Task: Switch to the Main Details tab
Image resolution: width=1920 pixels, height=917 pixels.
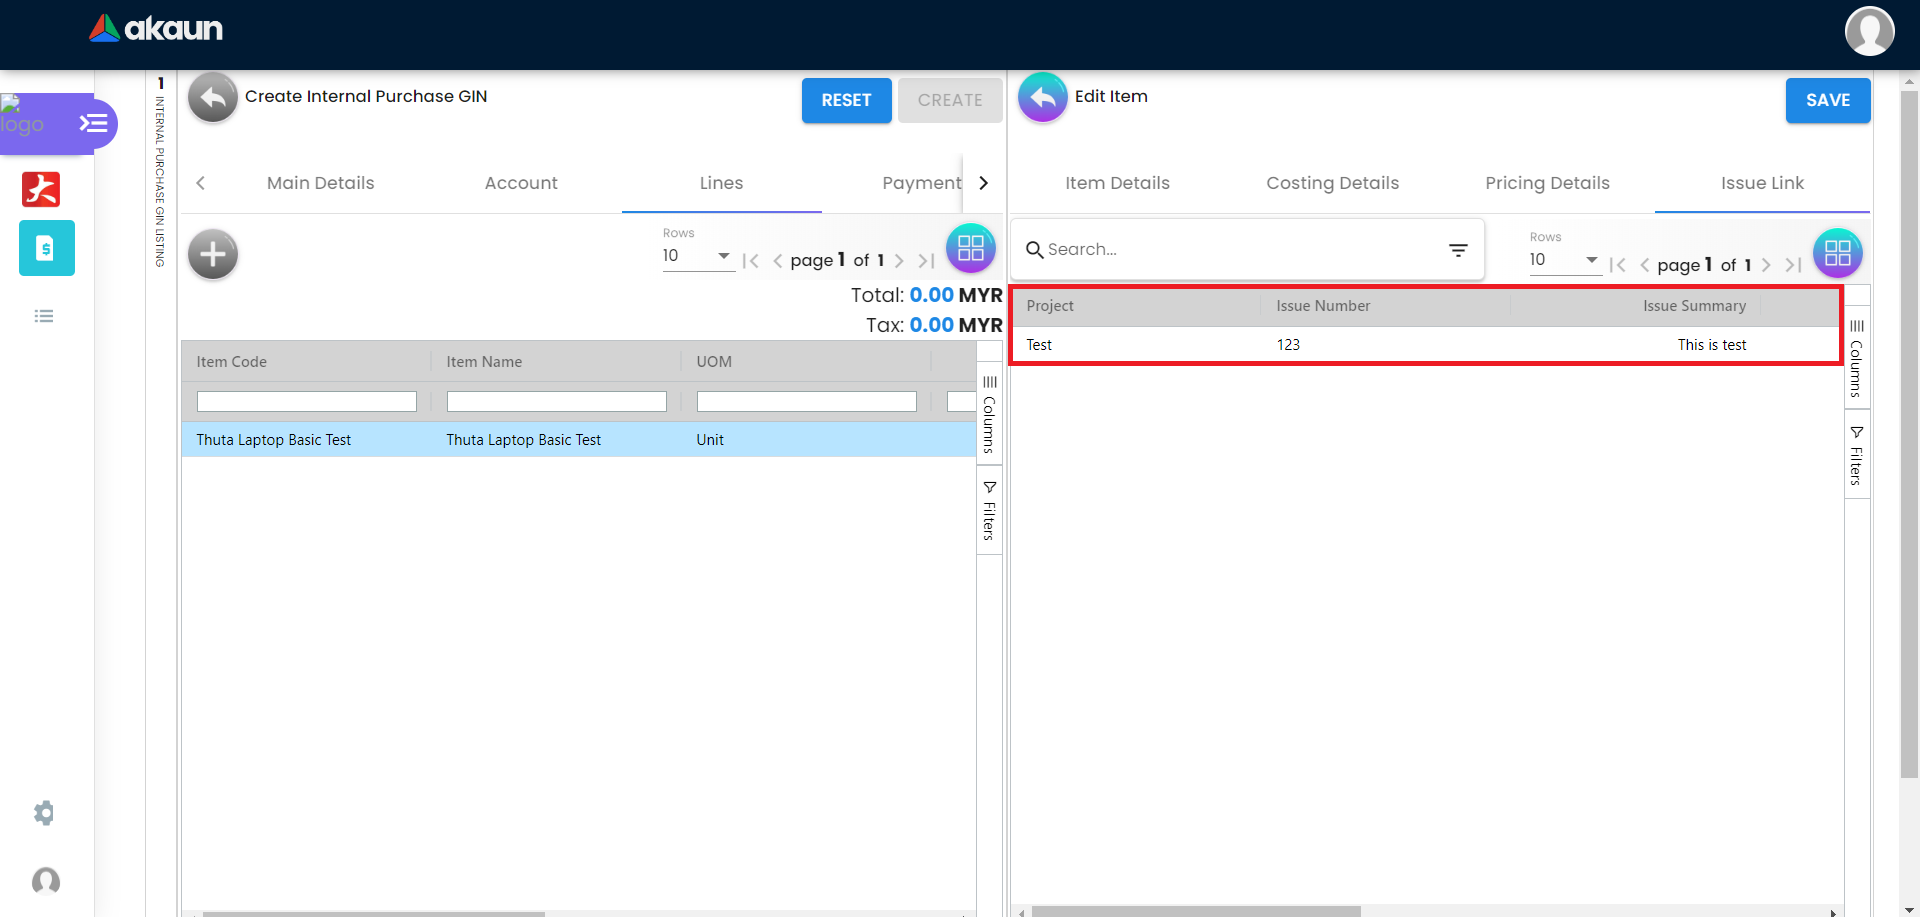Action: 320,183
